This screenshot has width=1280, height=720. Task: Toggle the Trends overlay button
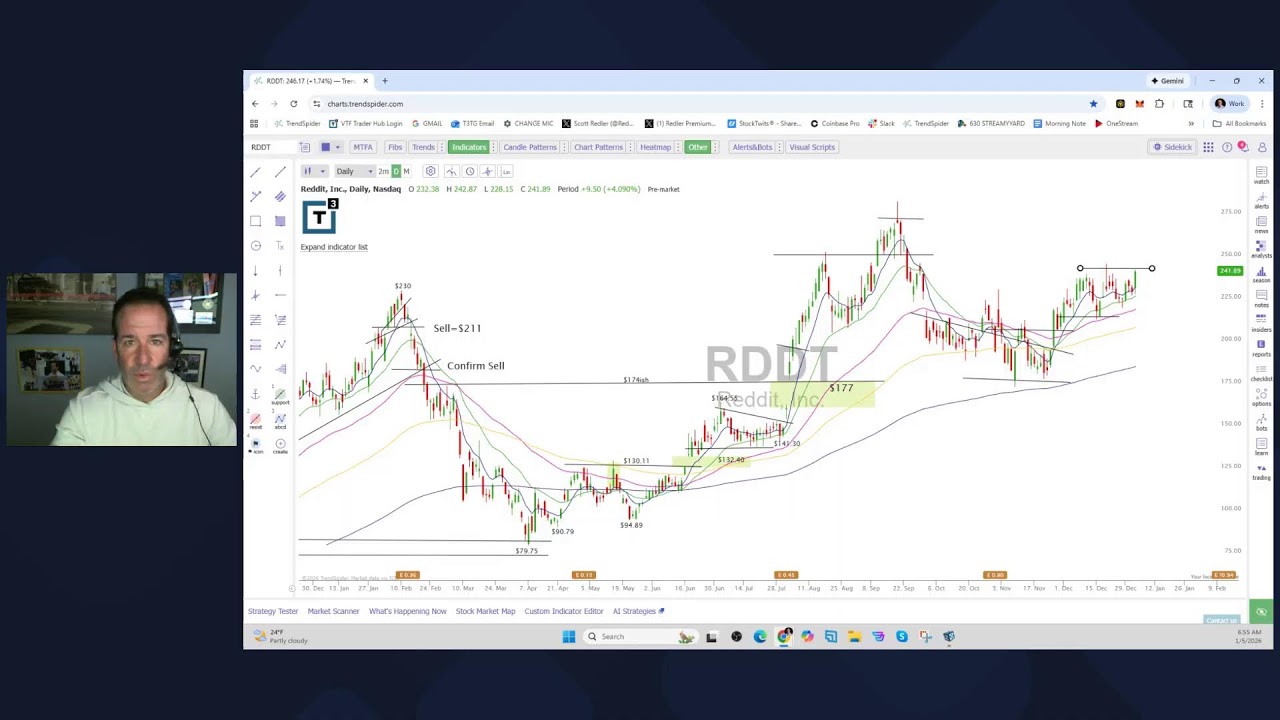(x=423, y=147)
